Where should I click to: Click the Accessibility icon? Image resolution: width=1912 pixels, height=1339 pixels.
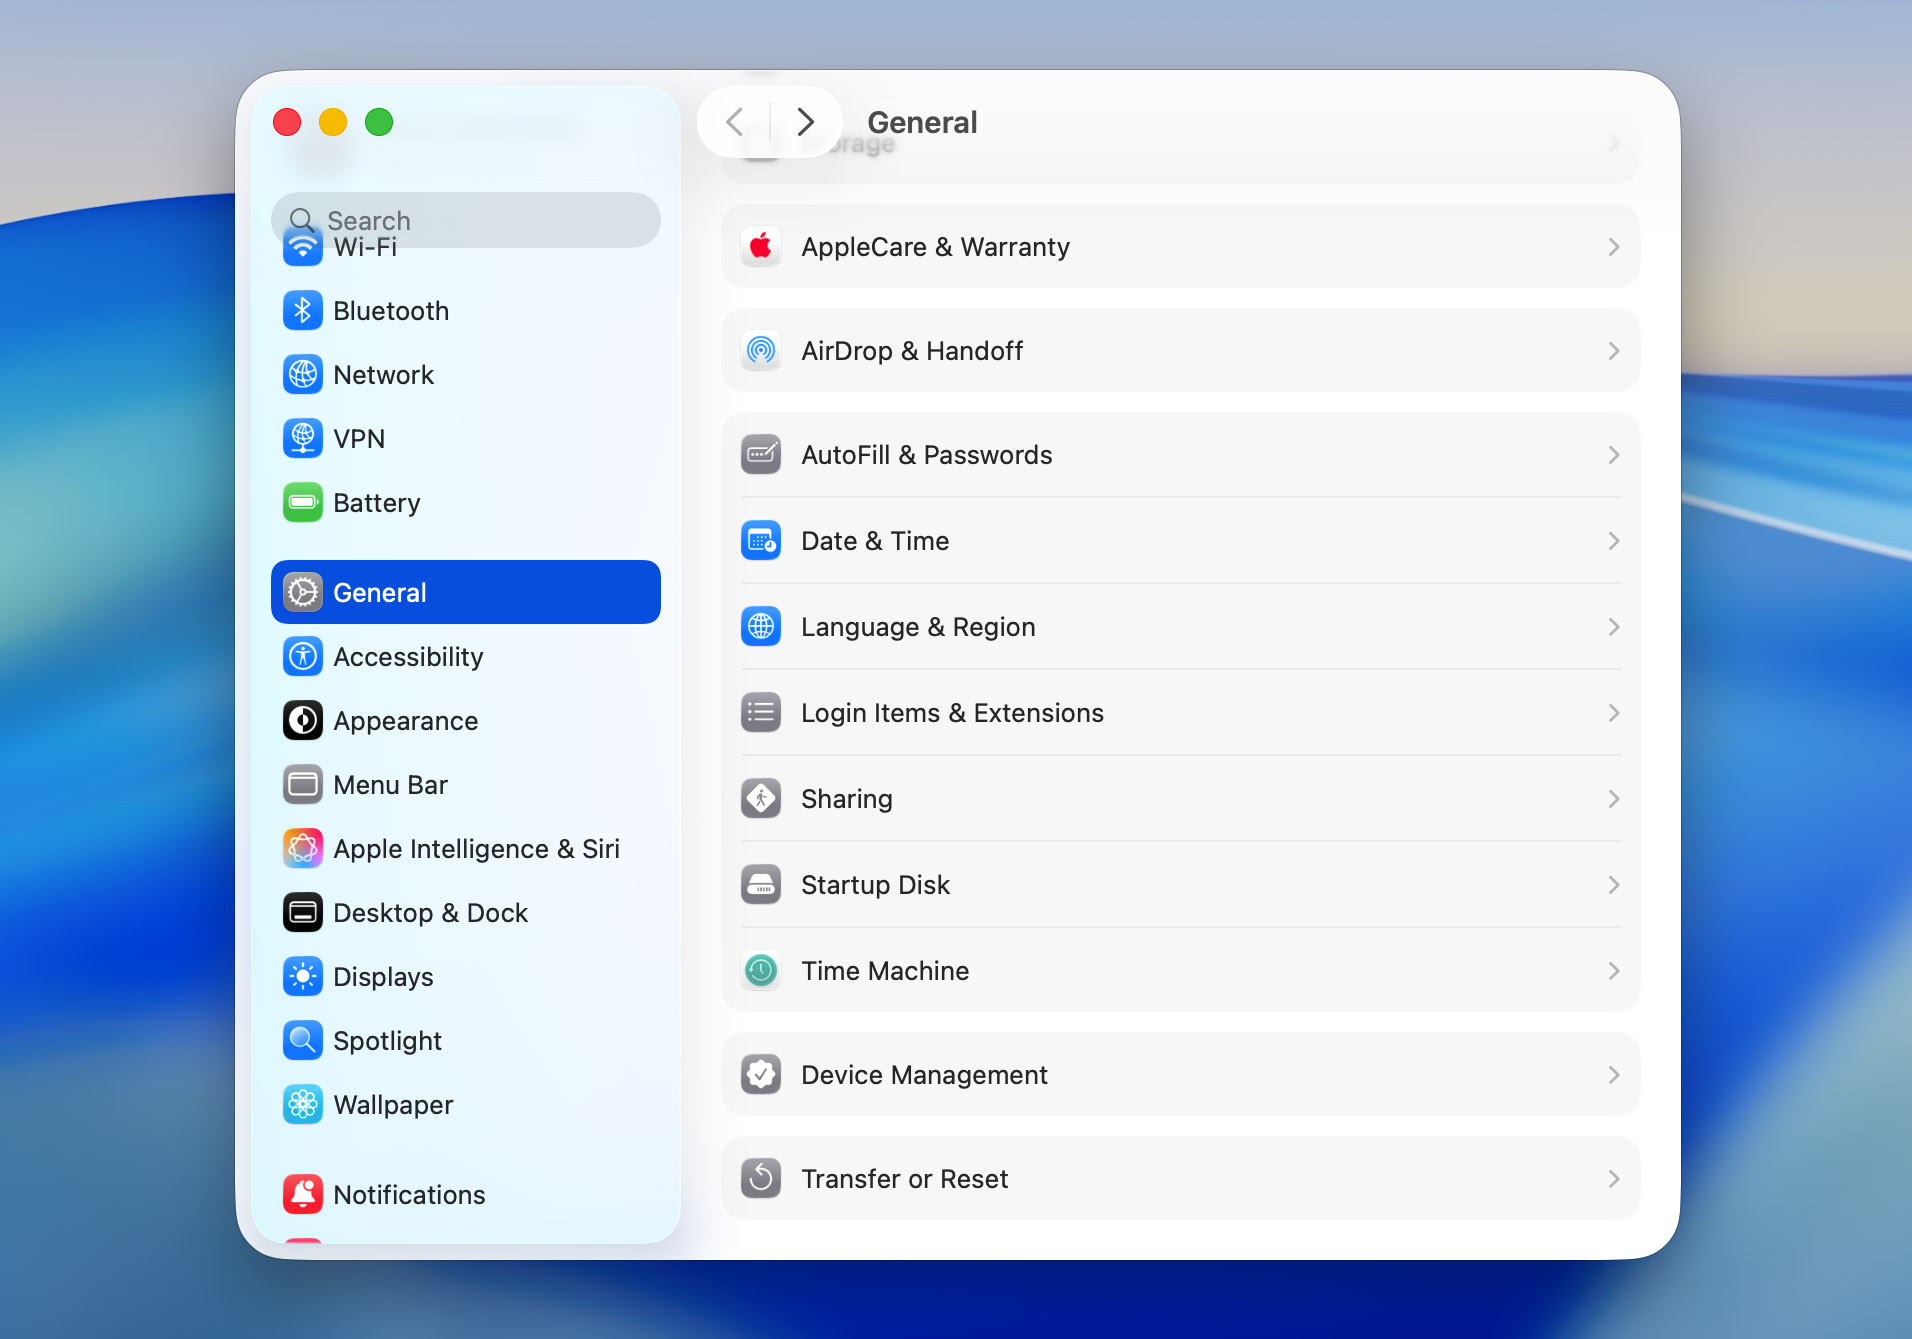pyautogui.click(x=303, y=657)
